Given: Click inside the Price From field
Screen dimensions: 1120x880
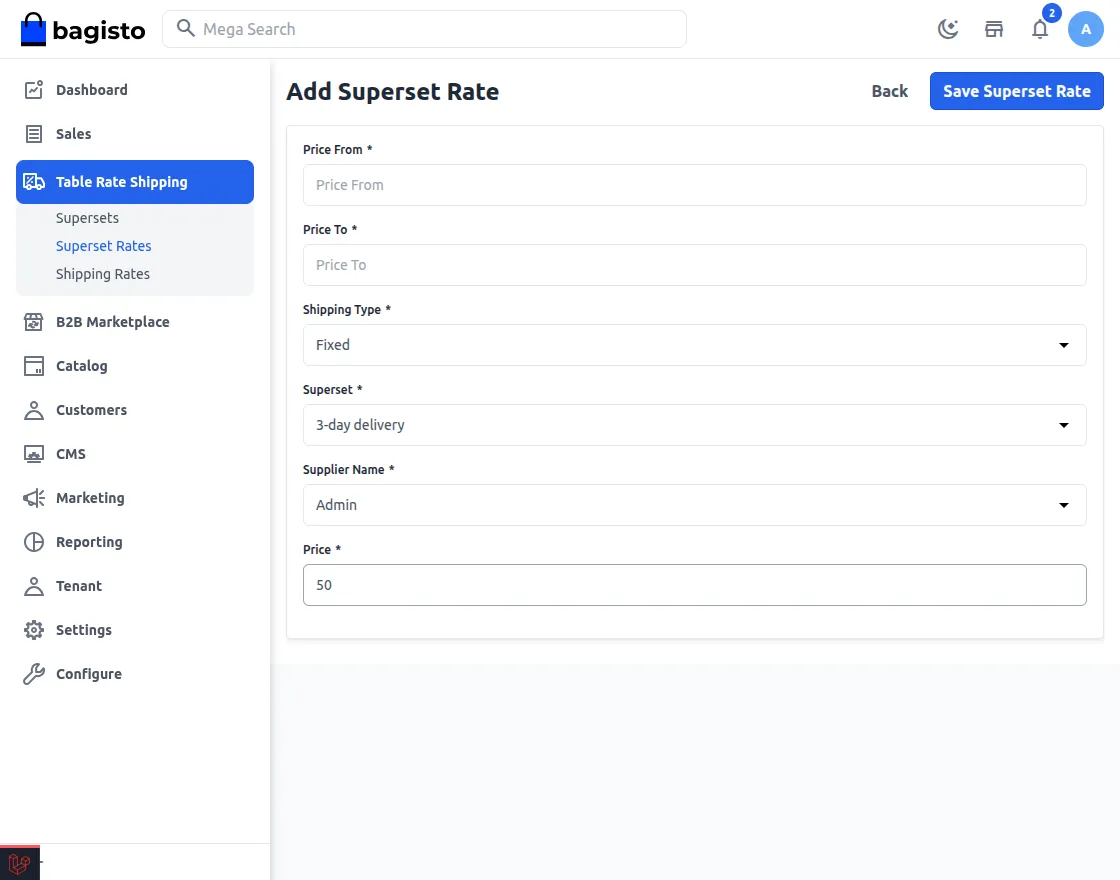Looking at the screenshot, I should (x=694, y=184).
